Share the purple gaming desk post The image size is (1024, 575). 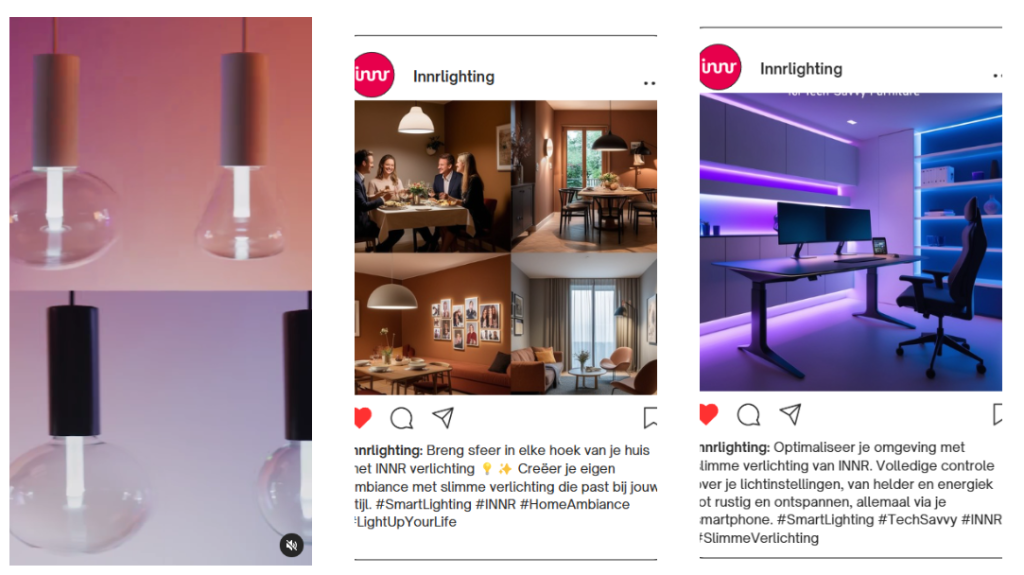tap(790, 414)
